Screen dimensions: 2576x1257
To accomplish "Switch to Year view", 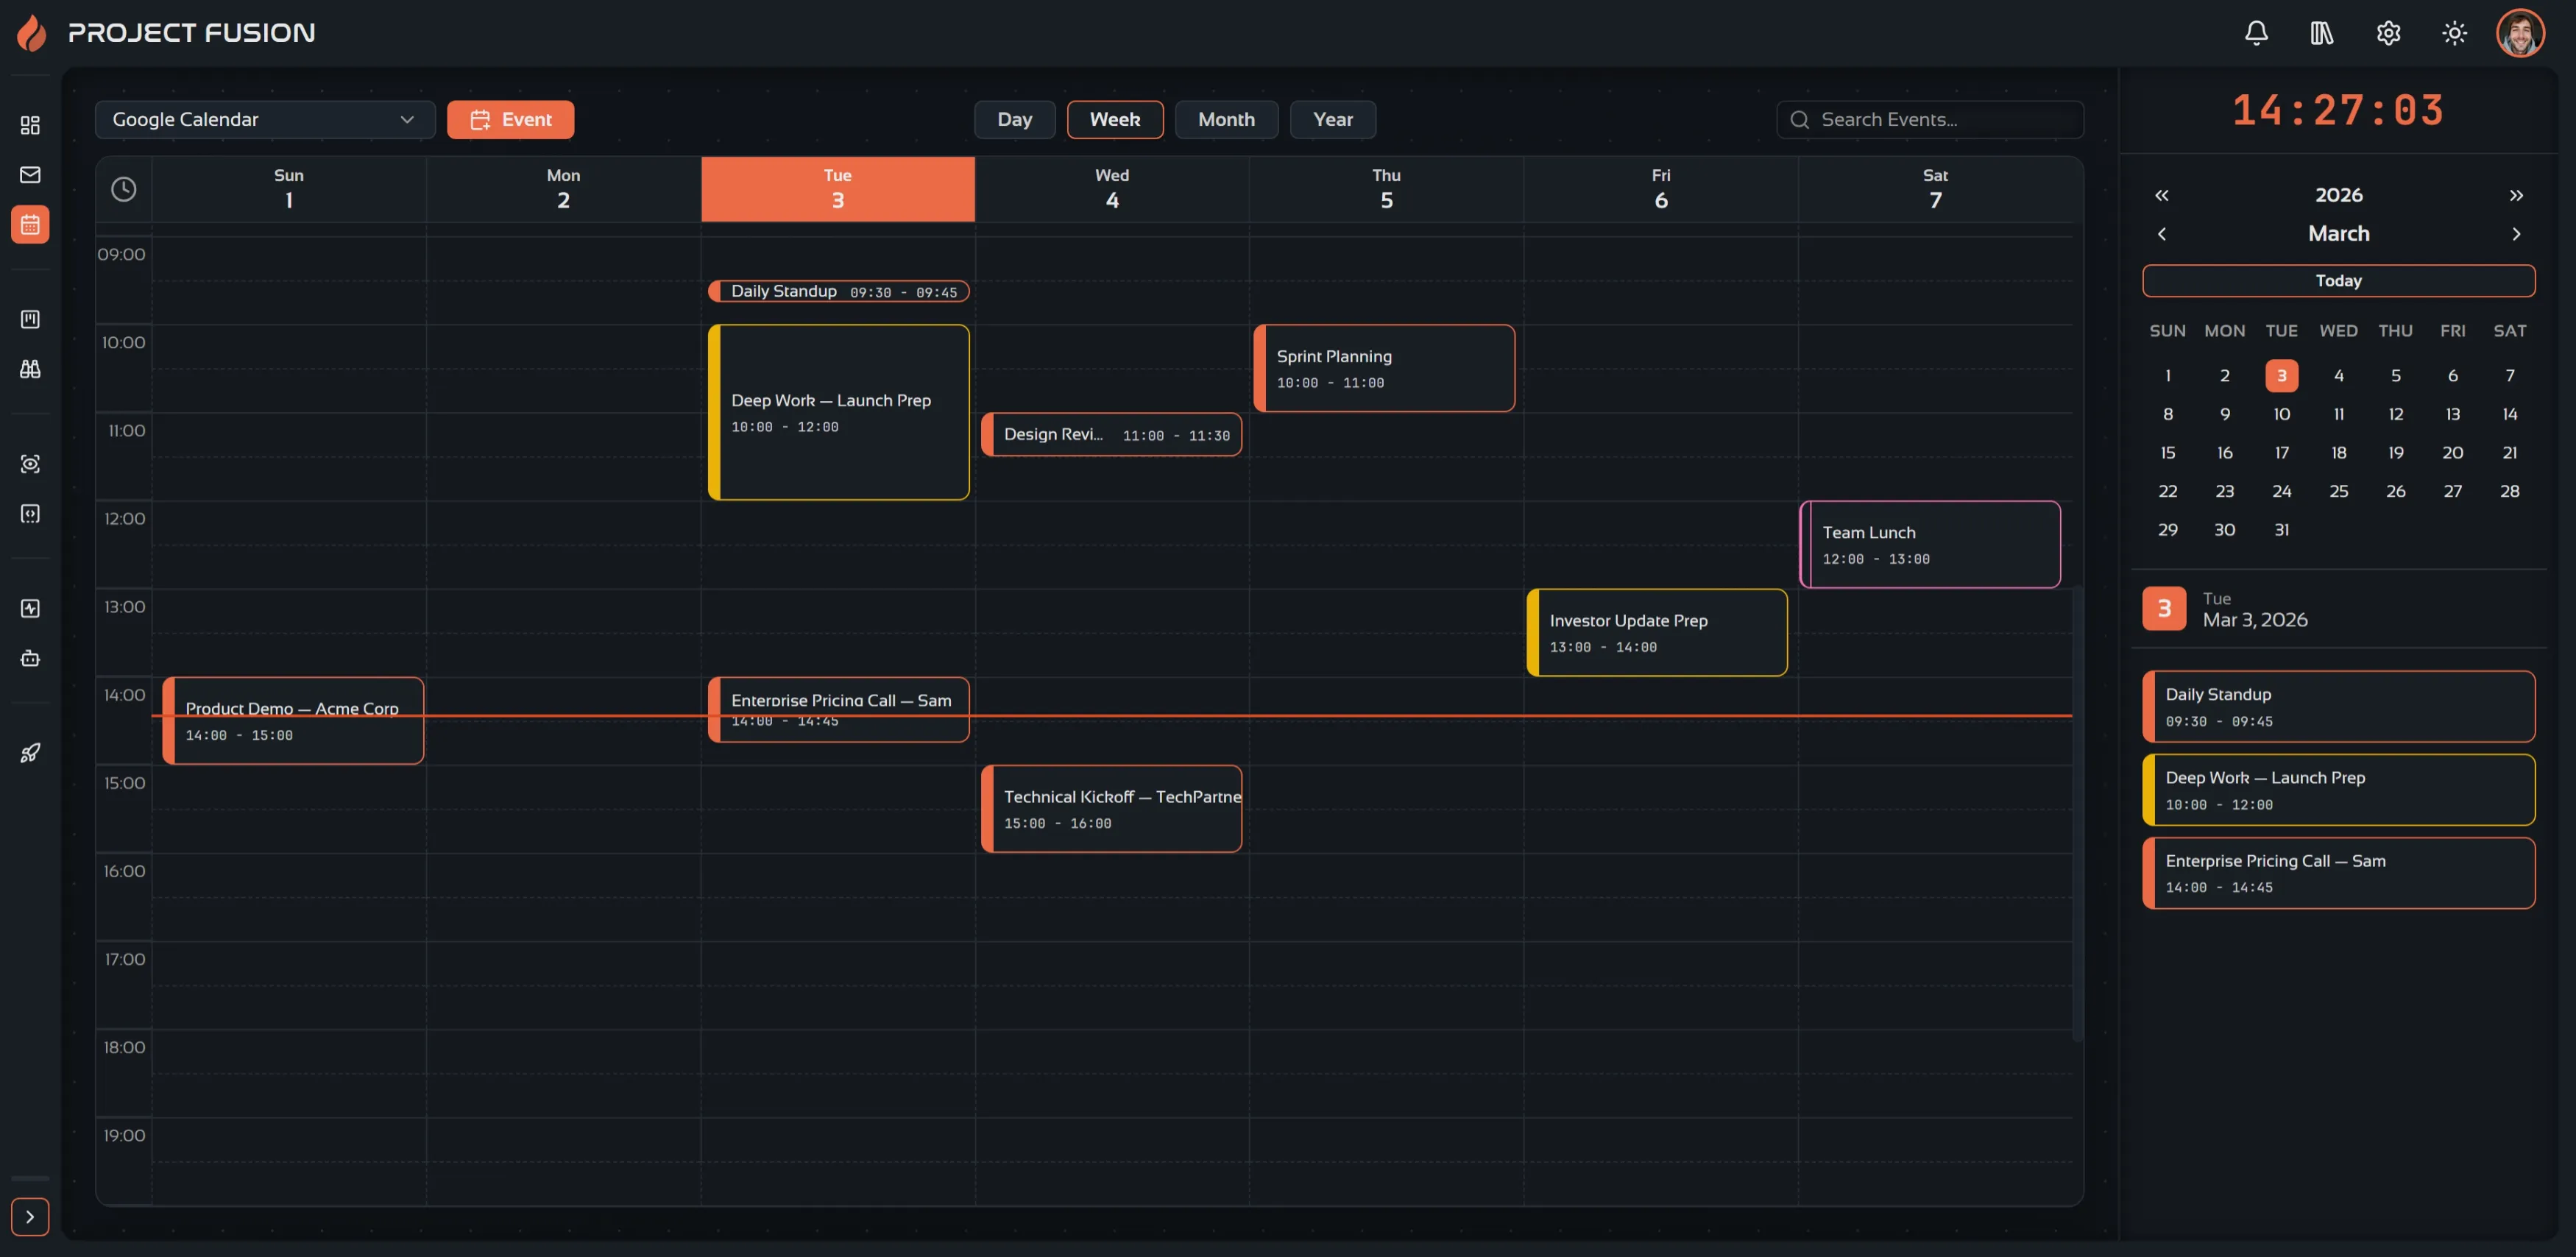I will click(1333, 119).
